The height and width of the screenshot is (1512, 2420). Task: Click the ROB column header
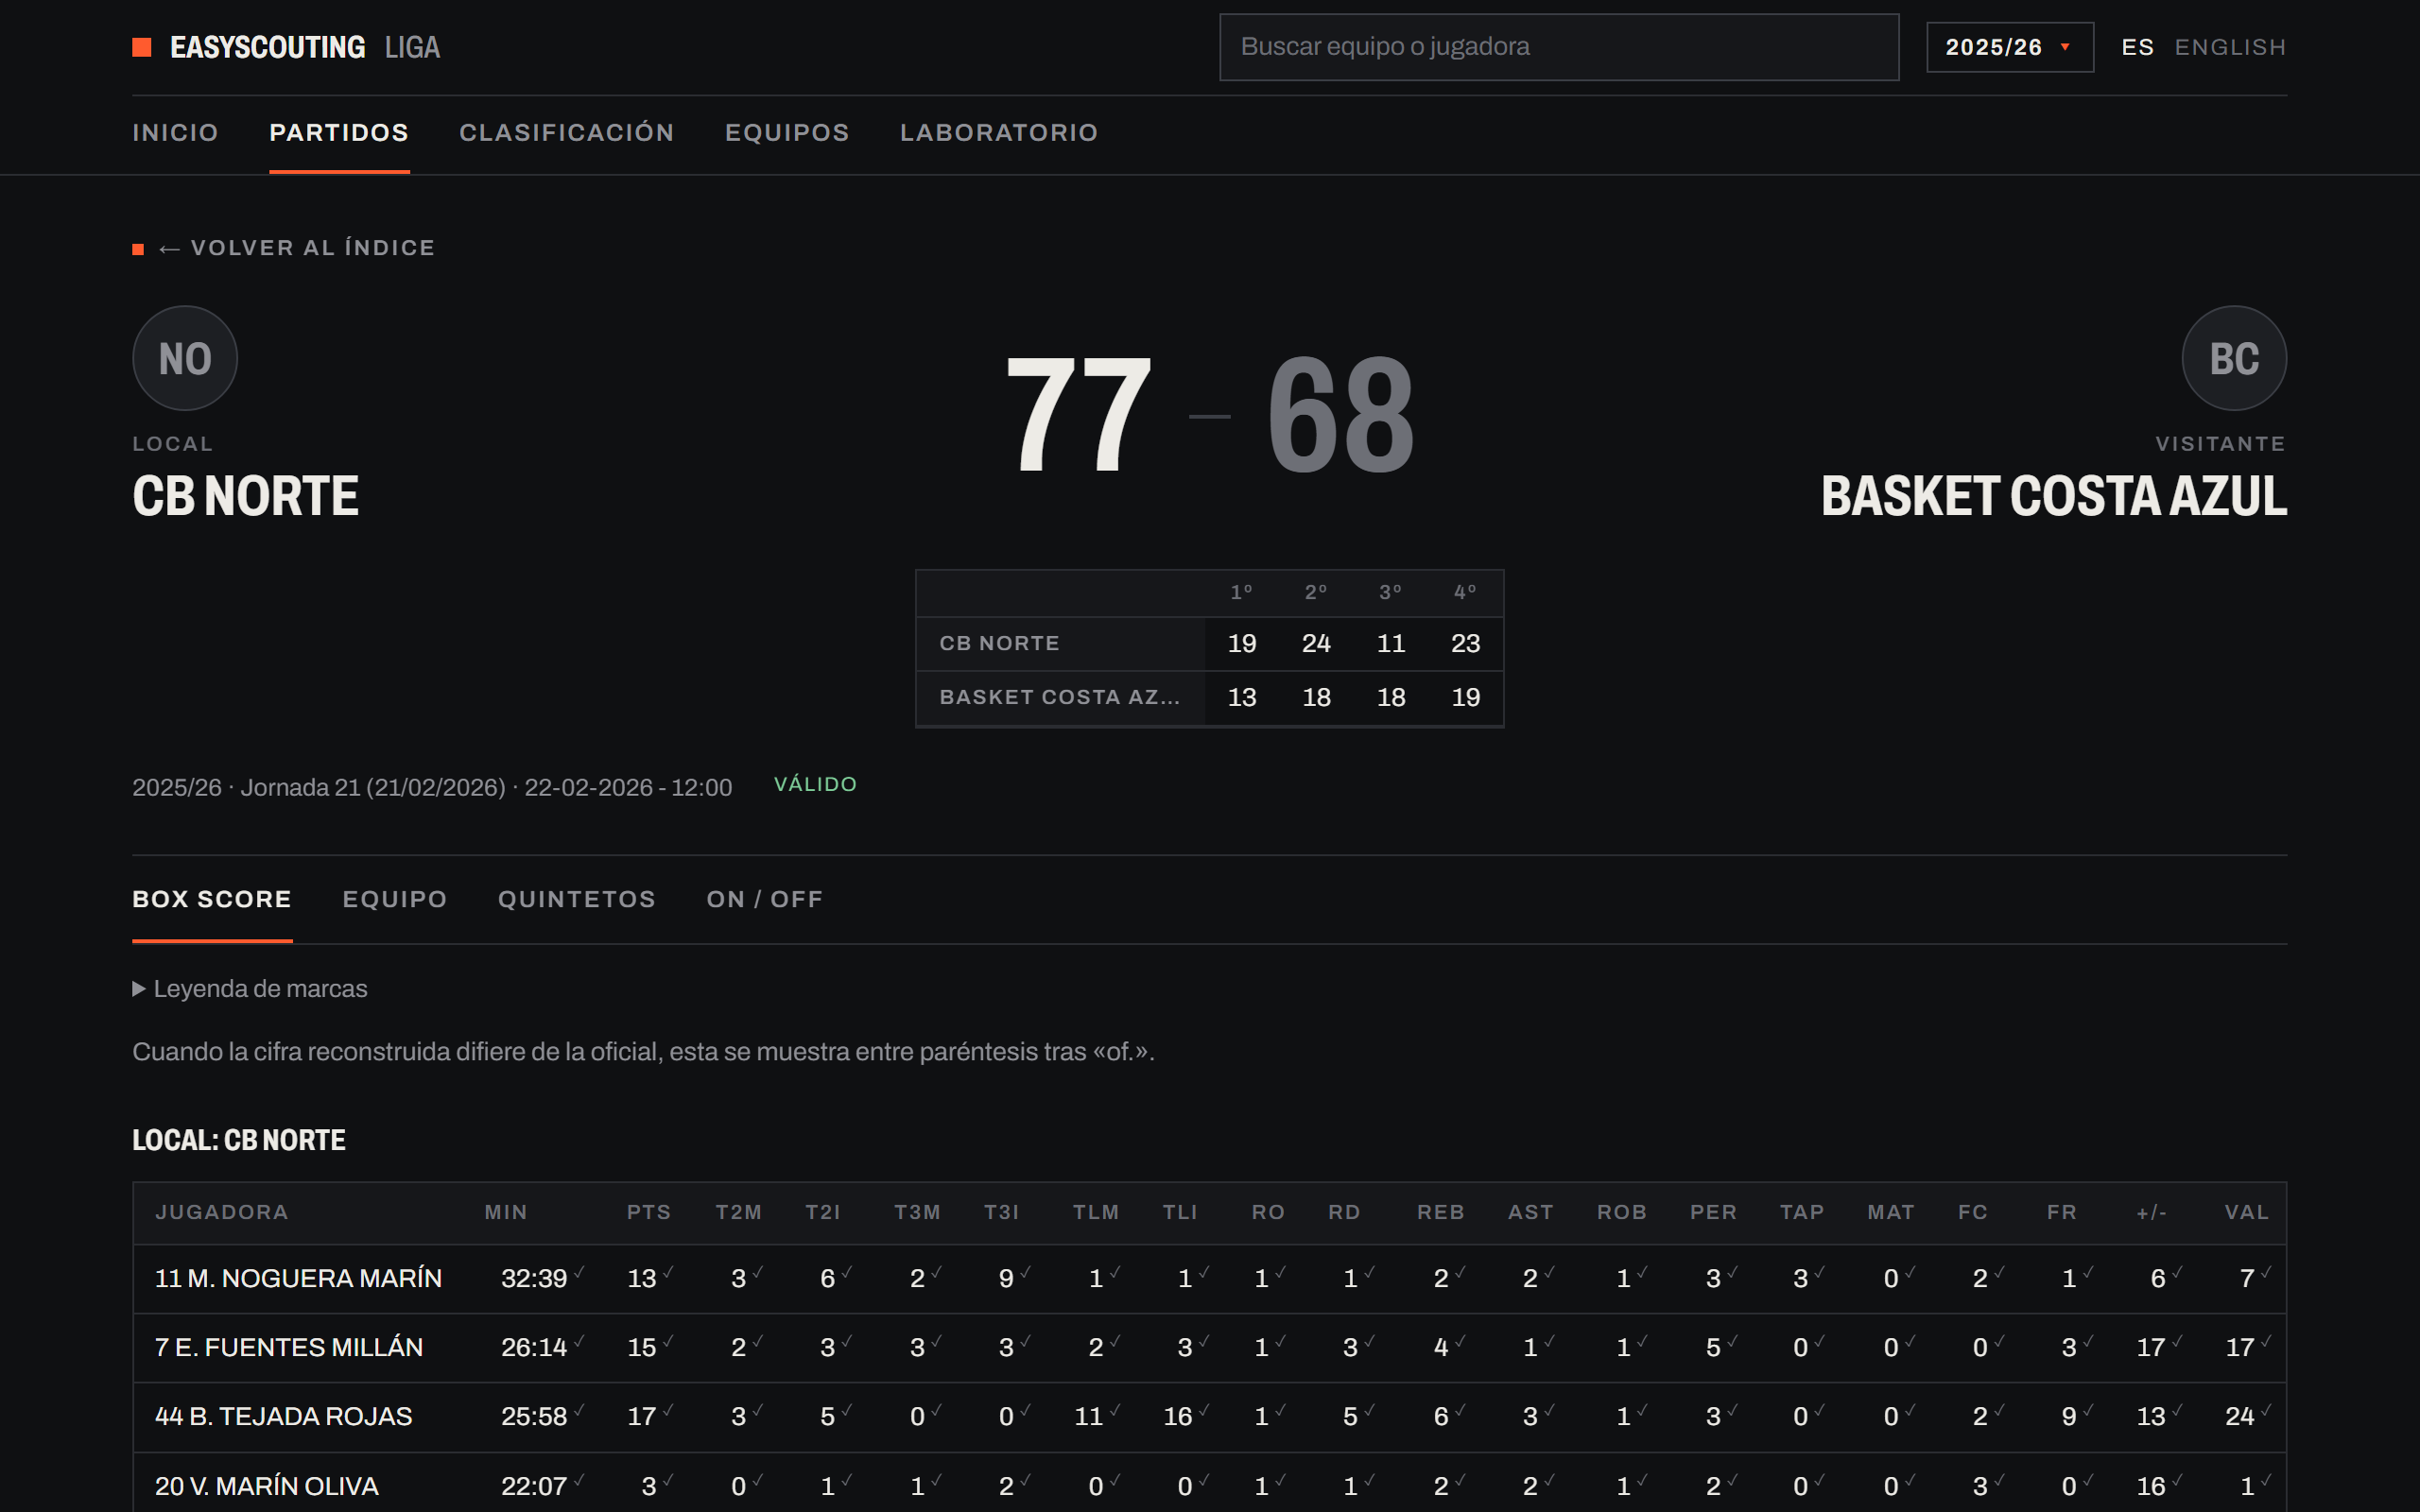1622,1212
